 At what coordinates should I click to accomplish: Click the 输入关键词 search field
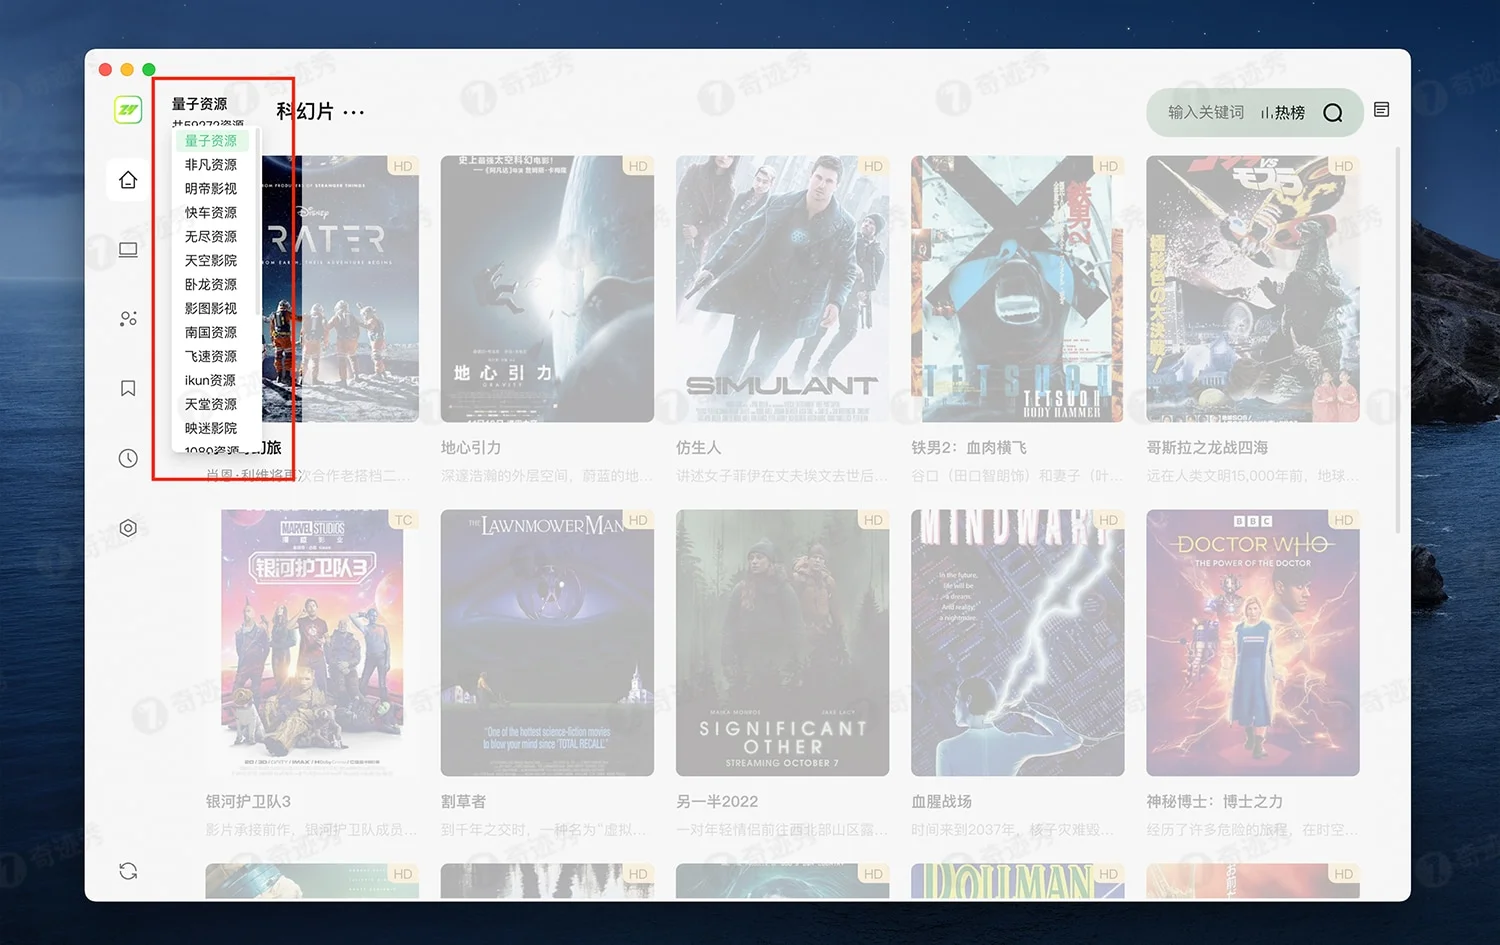click(1206, 113)
